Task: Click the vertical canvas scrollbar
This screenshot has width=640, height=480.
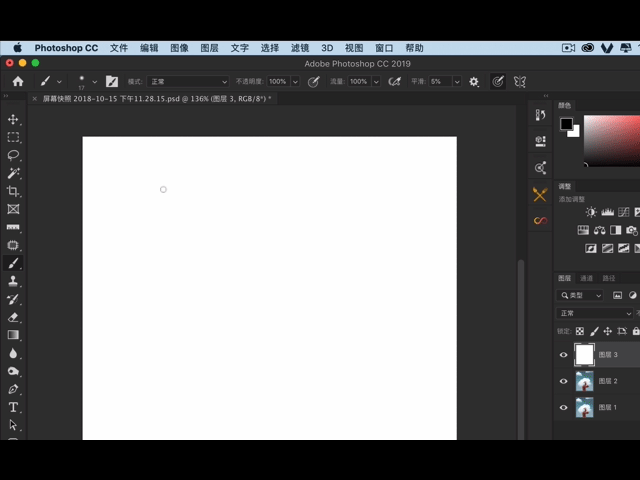Action: (521, 349)
